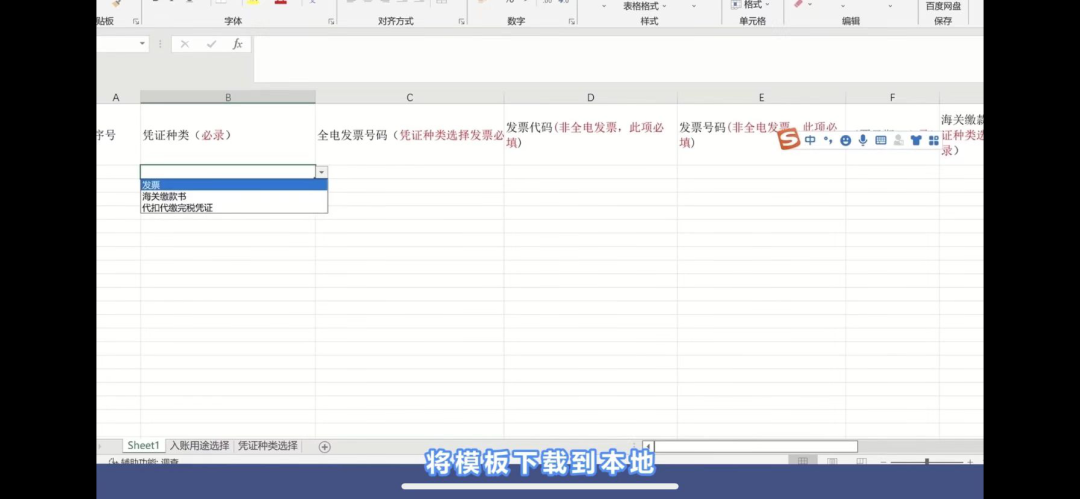Open the Sogou soft keyboard
The width and height of the screenshot is (1080, 499).
point(881,141)
